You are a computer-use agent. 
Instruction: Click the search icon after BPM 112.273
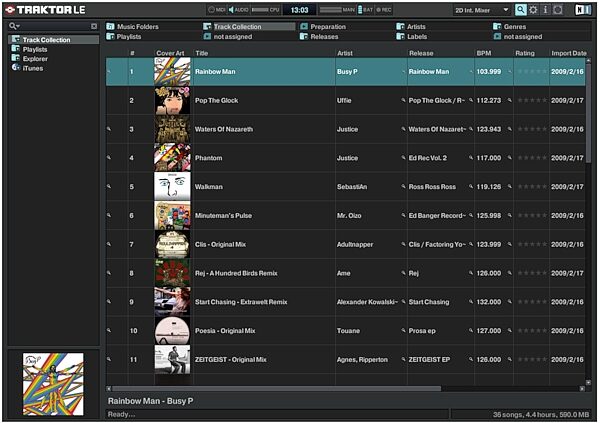pos(509,100)
